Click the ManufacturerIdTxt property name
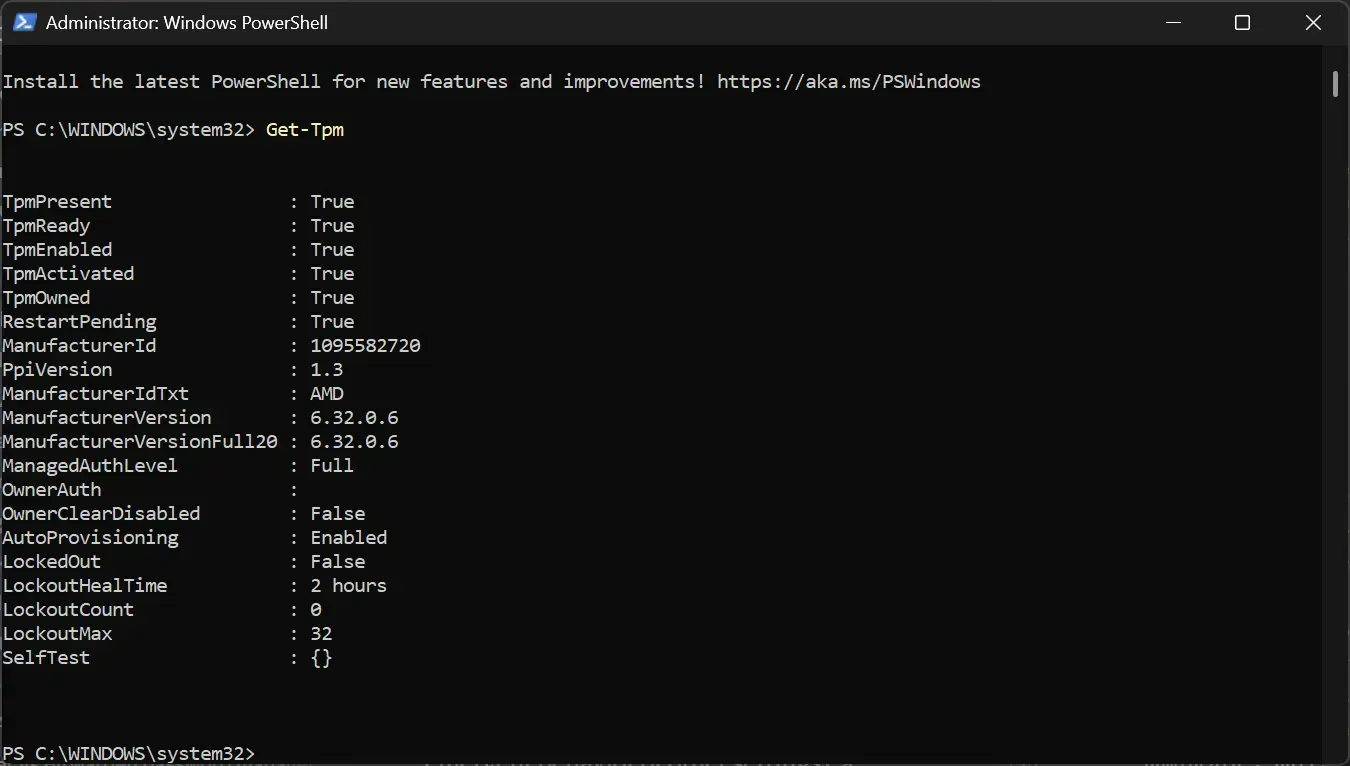Viewport: 1350px width, 766px height. tap(95, 394)
